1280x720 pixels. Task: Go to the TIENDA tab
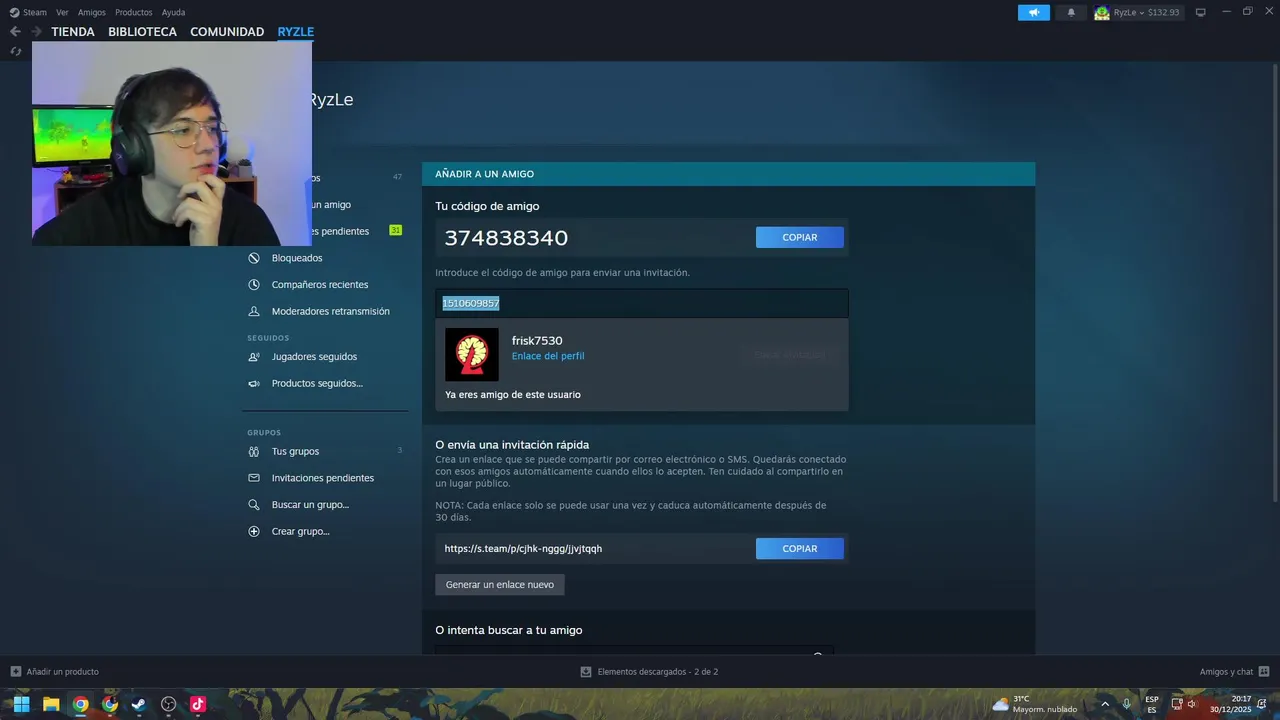73,31
